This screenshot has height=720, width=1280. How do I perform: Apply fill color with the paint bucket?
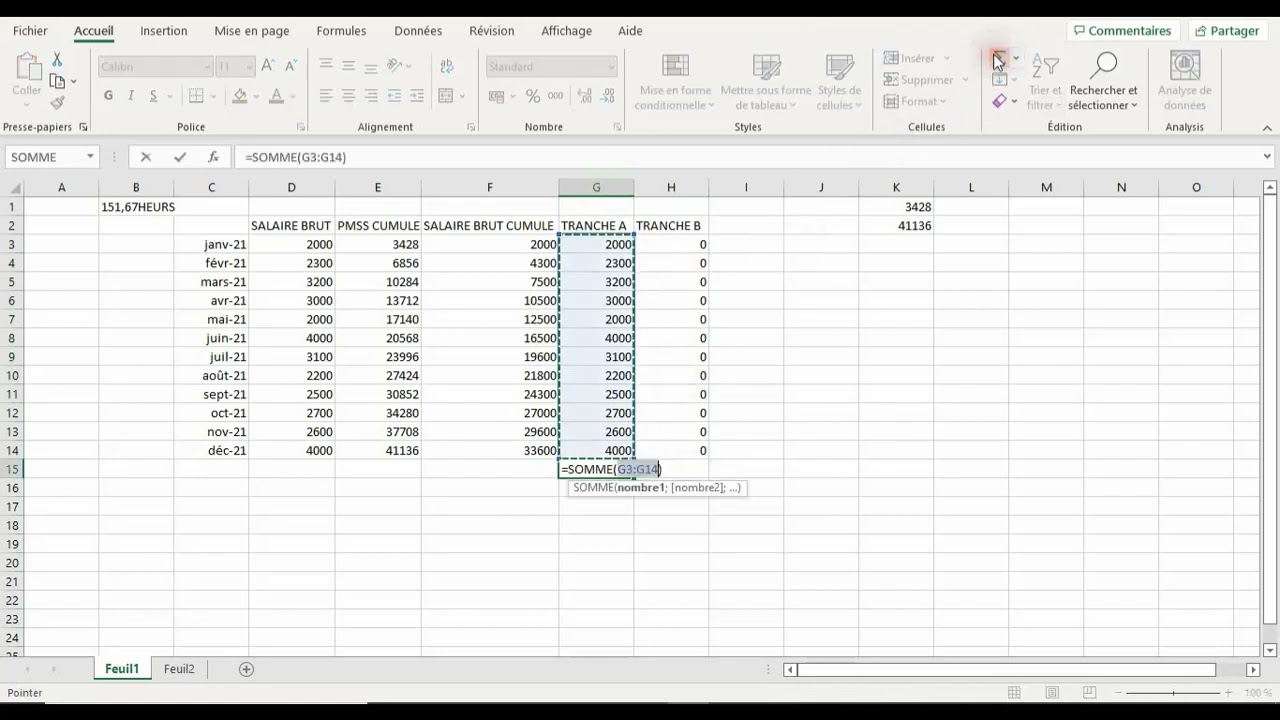tap(239, 96)
